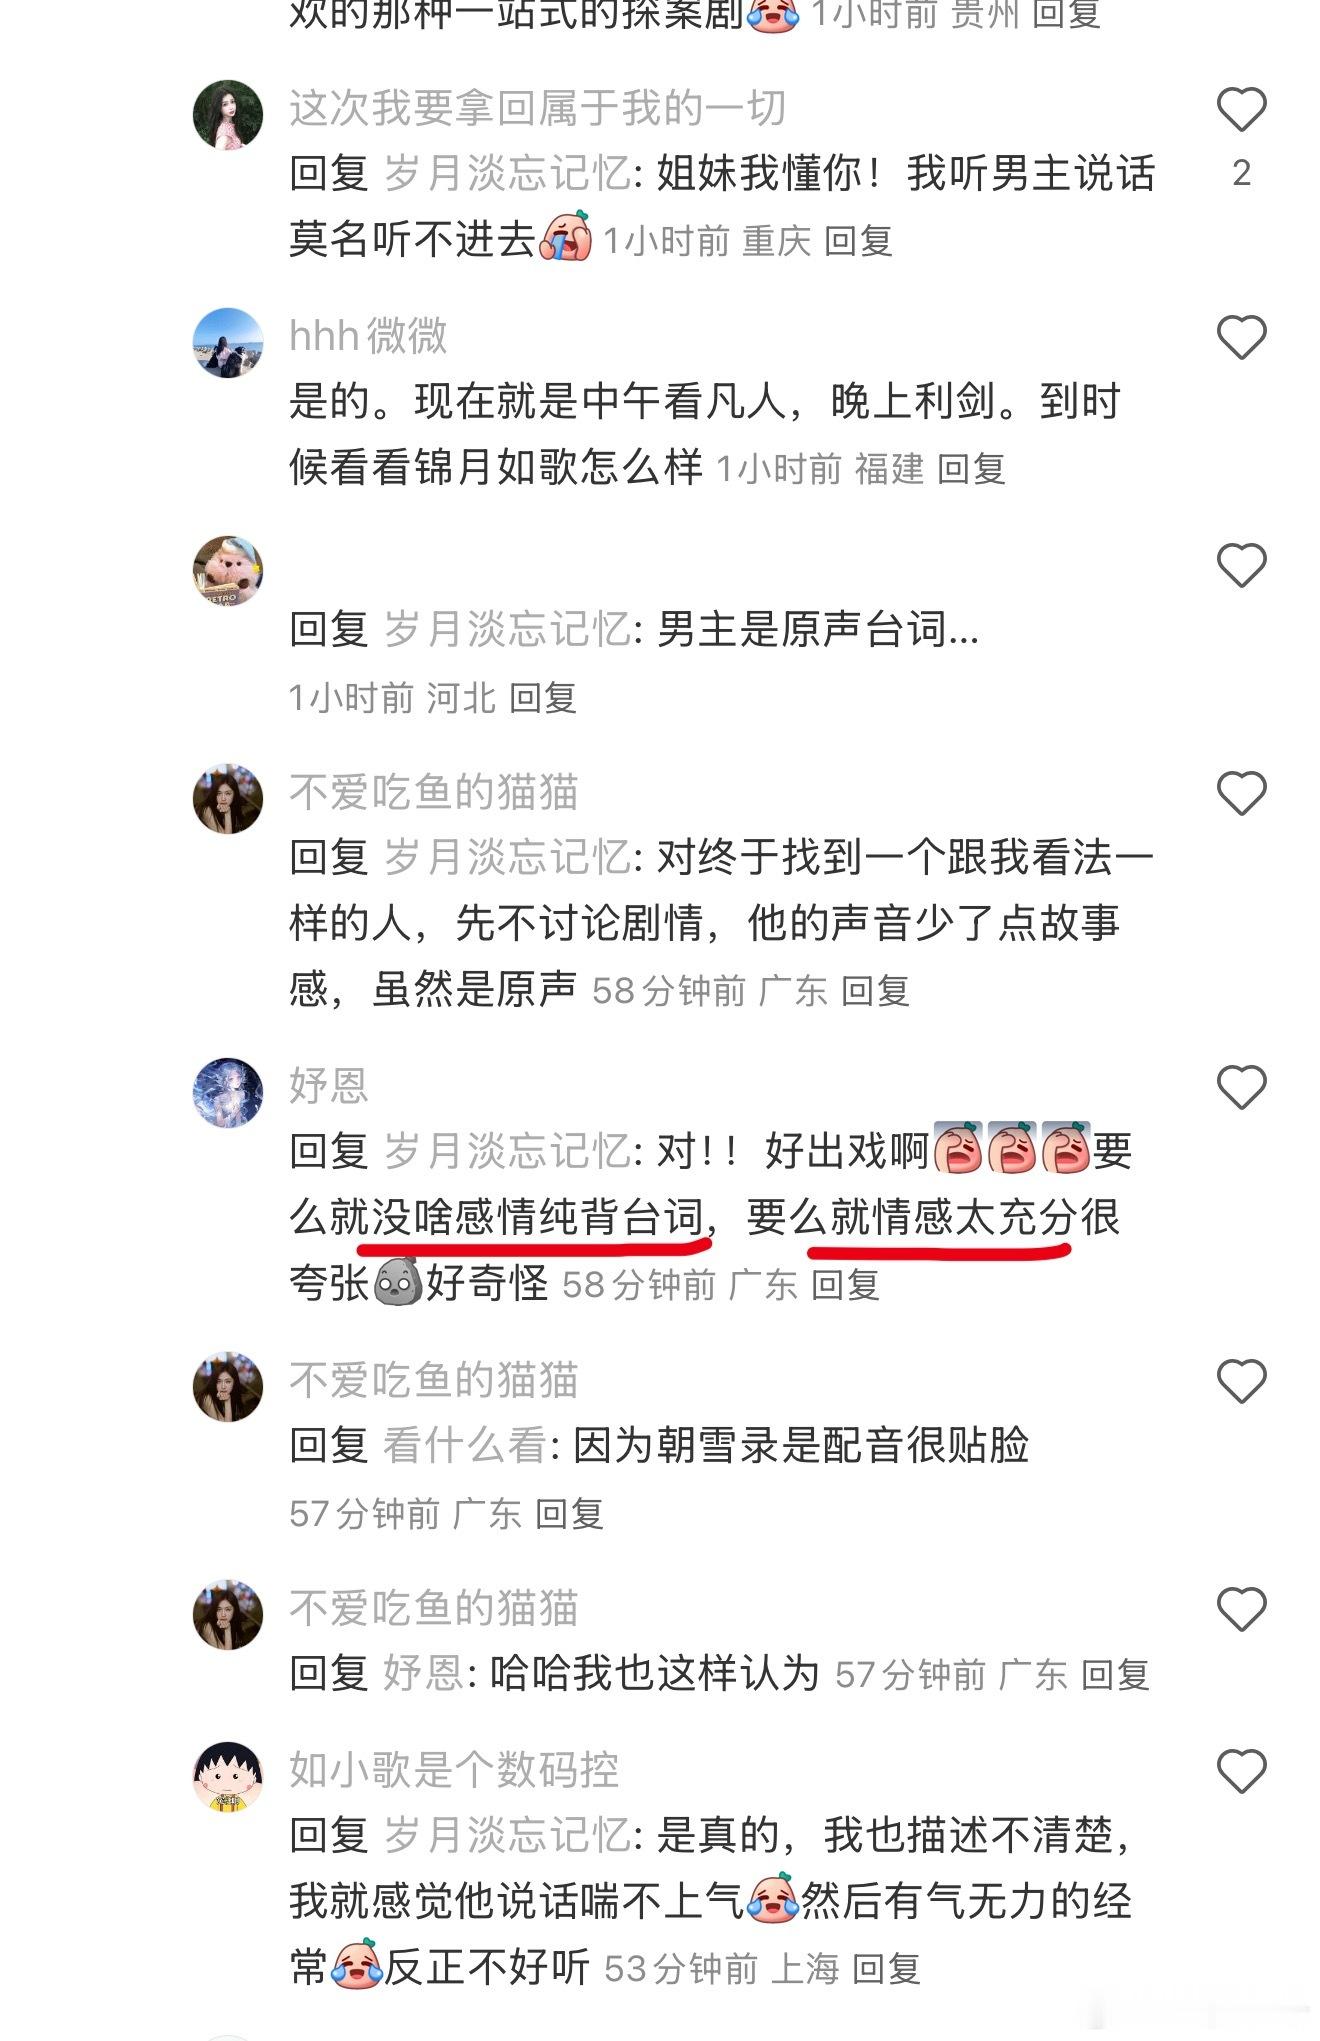The height and width of the screenshot is (2041, 1320).
Task: Like 妤恩's comment about 好出戏
Action: [1241, 1087]
